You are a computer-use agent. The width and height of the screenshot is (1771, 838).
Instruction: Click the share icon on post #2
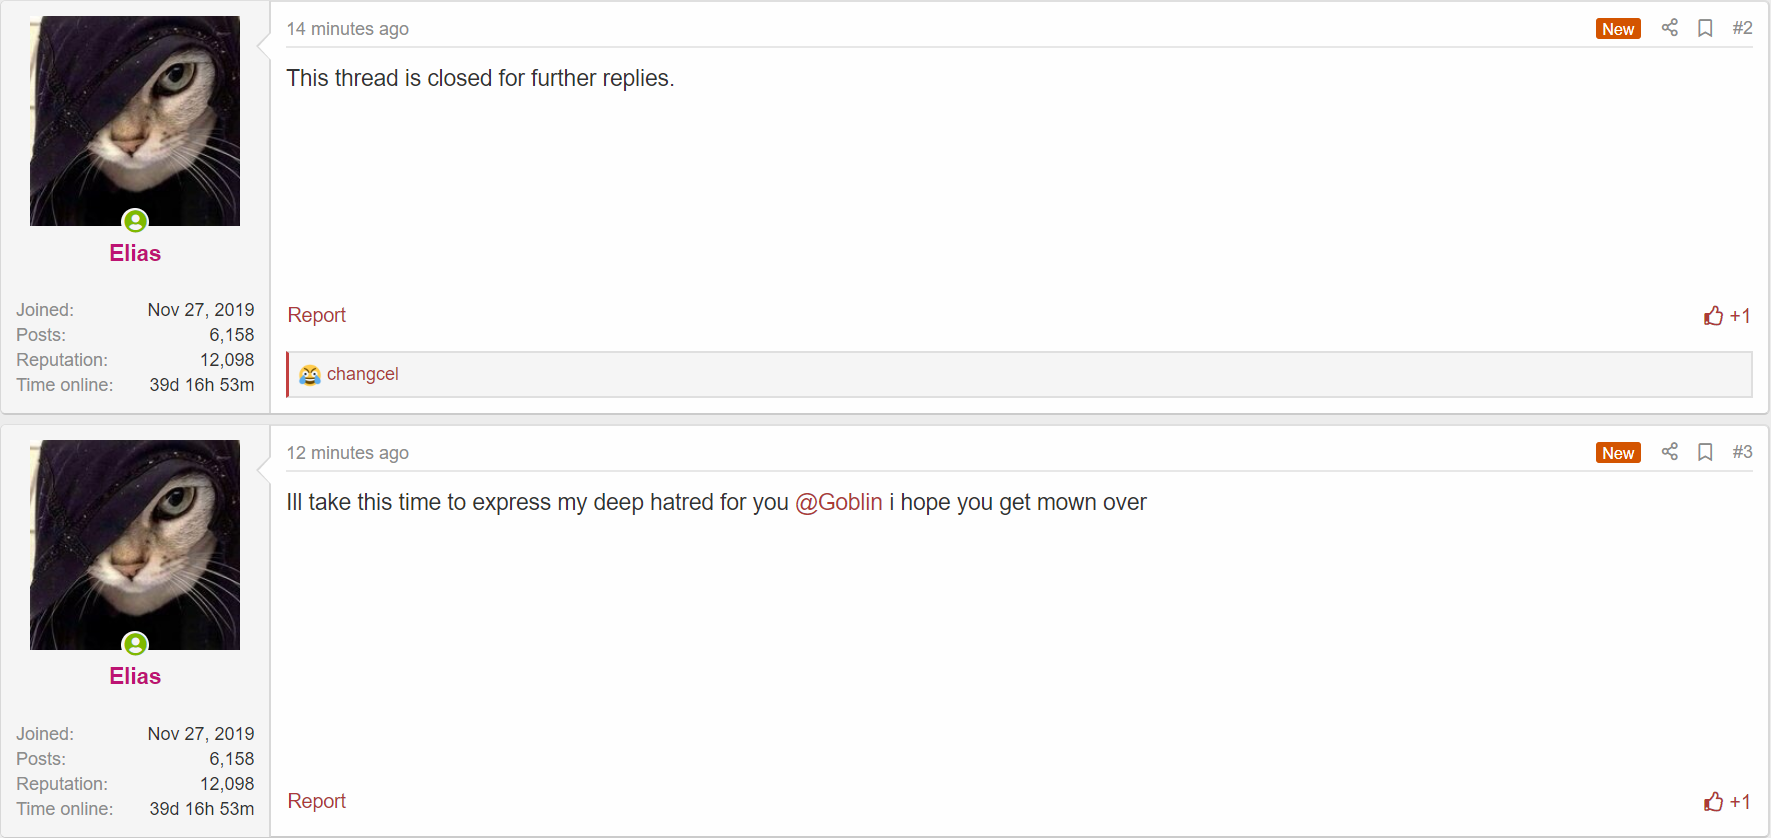pyautogui.click(x=1669, y=28)
